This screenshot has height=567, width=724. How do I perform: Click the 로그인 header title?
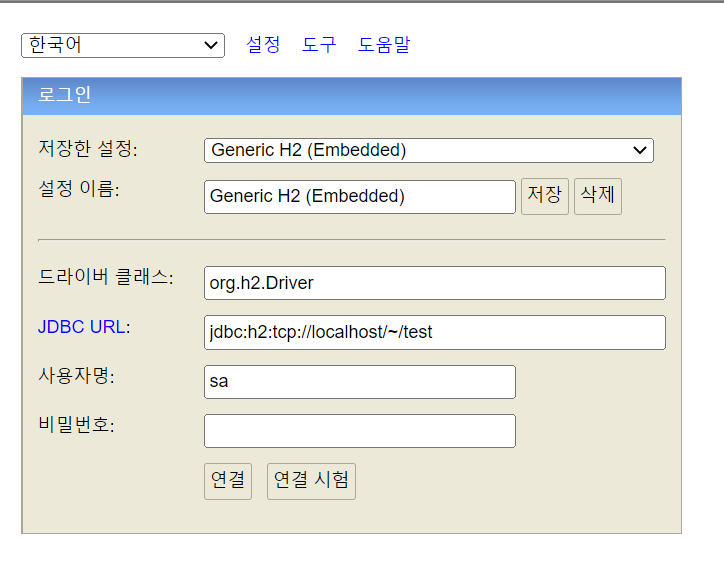tap(64, 95)
